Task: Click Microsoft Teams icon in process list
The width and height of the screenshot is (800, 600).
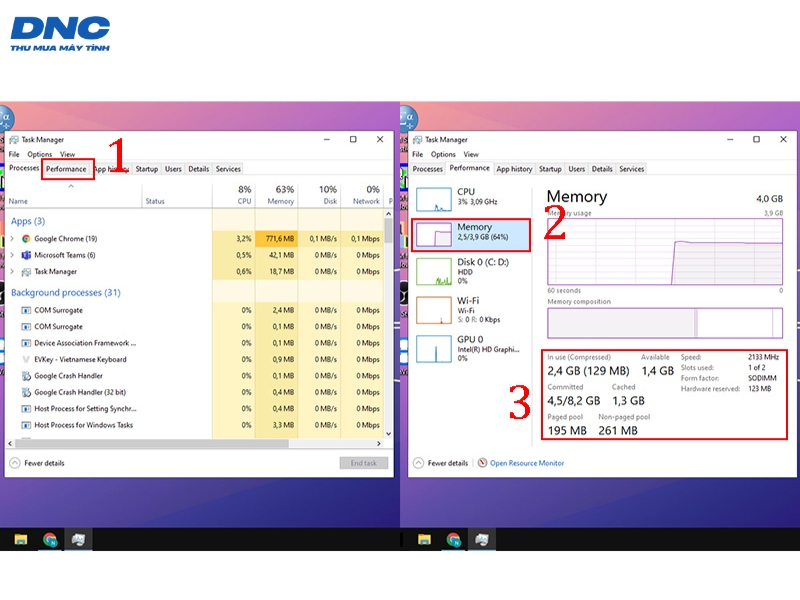Action: (26, 255)
